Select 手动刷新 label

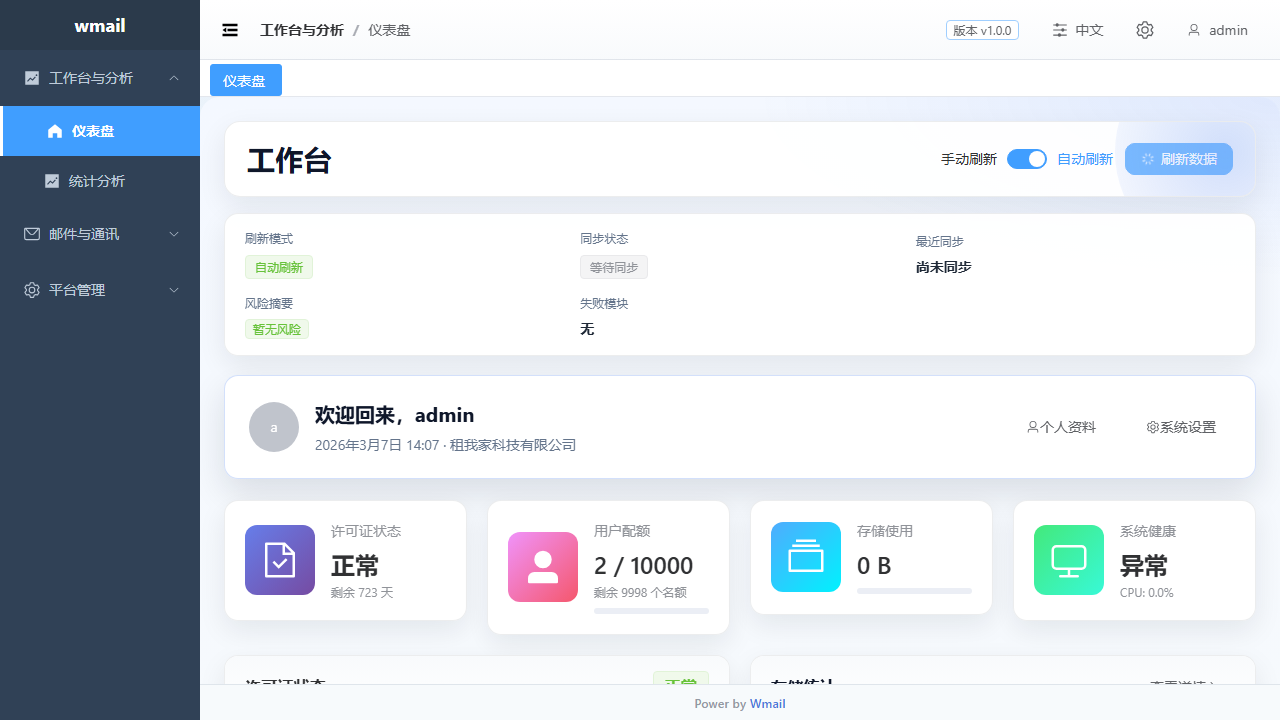(x=969, y=159)
